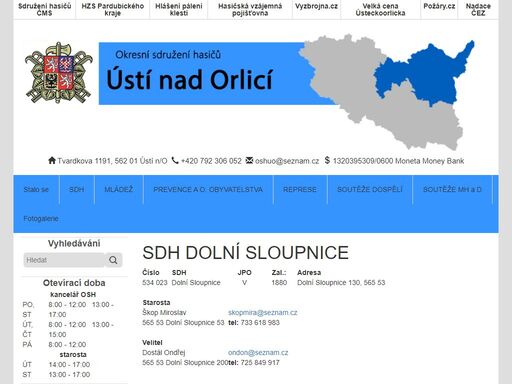The width and height of the screenshot is (512, 384).
Task: Open Hasičská vzájemná pojišťovna link
Action: click(x=250, y=9)
